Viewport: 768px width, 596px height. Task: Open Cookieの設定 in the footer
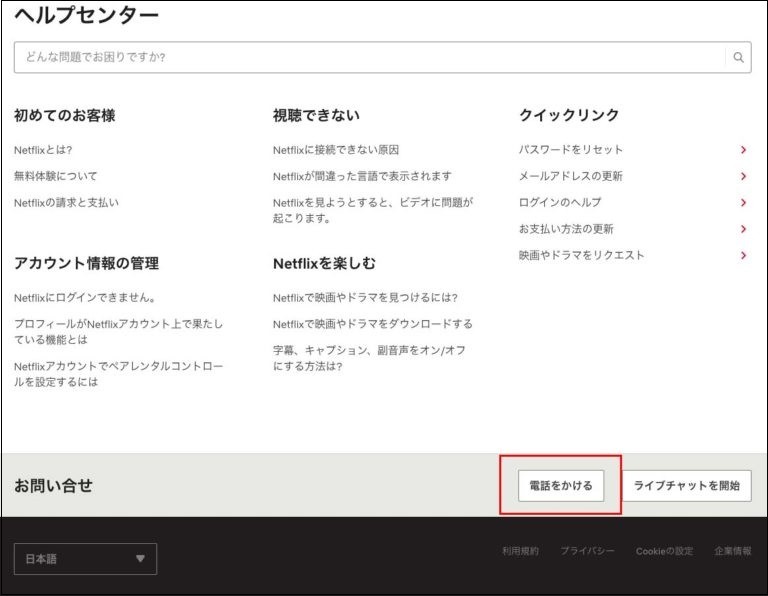[664, 551]
